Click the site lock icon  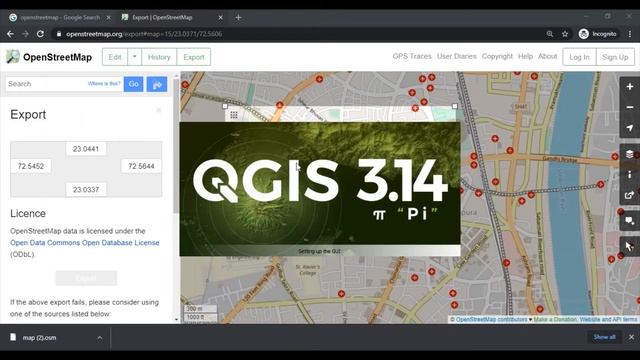pos(59,34)
